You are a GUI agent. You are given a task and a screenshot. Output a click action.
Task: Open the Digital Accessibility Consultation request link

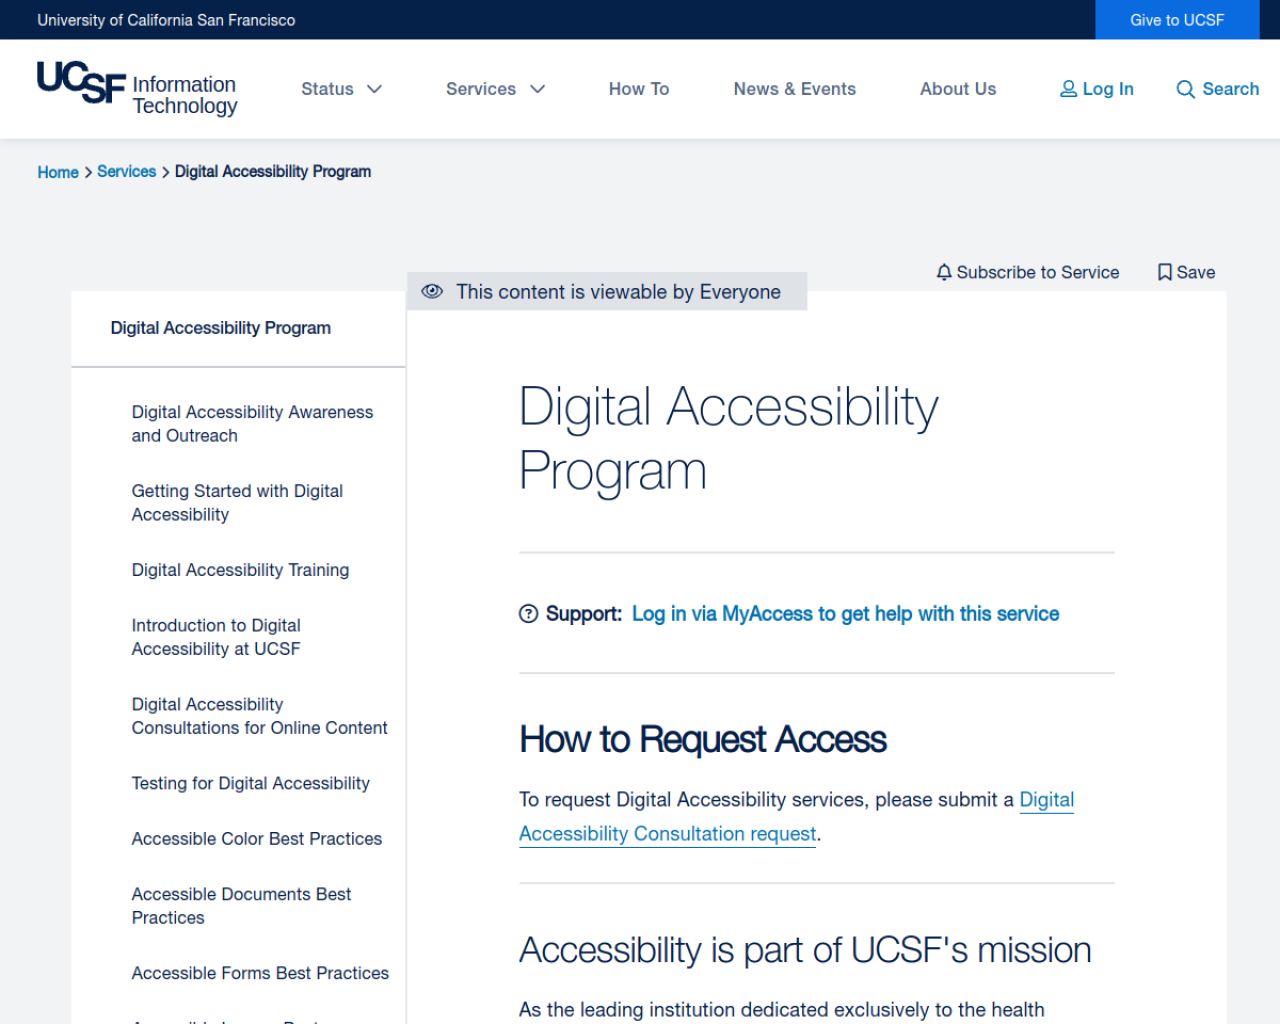[796, 817]
